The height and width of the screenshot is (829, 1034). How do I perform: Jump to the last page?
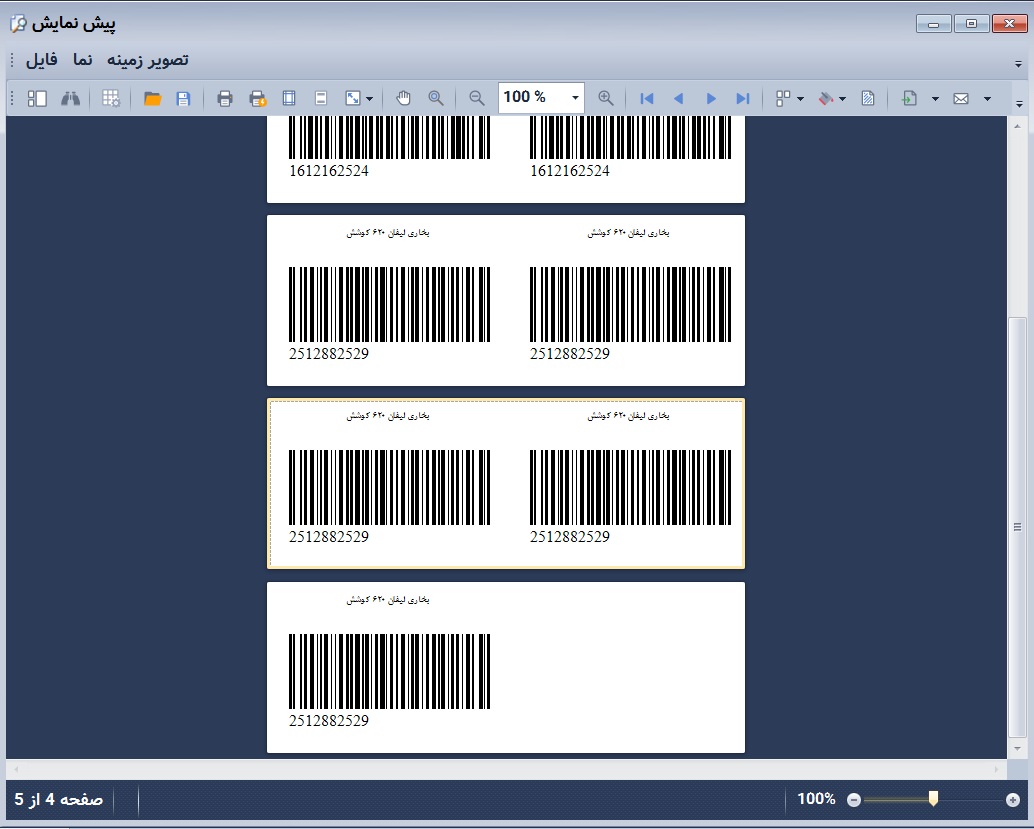(x=742, y=98)
